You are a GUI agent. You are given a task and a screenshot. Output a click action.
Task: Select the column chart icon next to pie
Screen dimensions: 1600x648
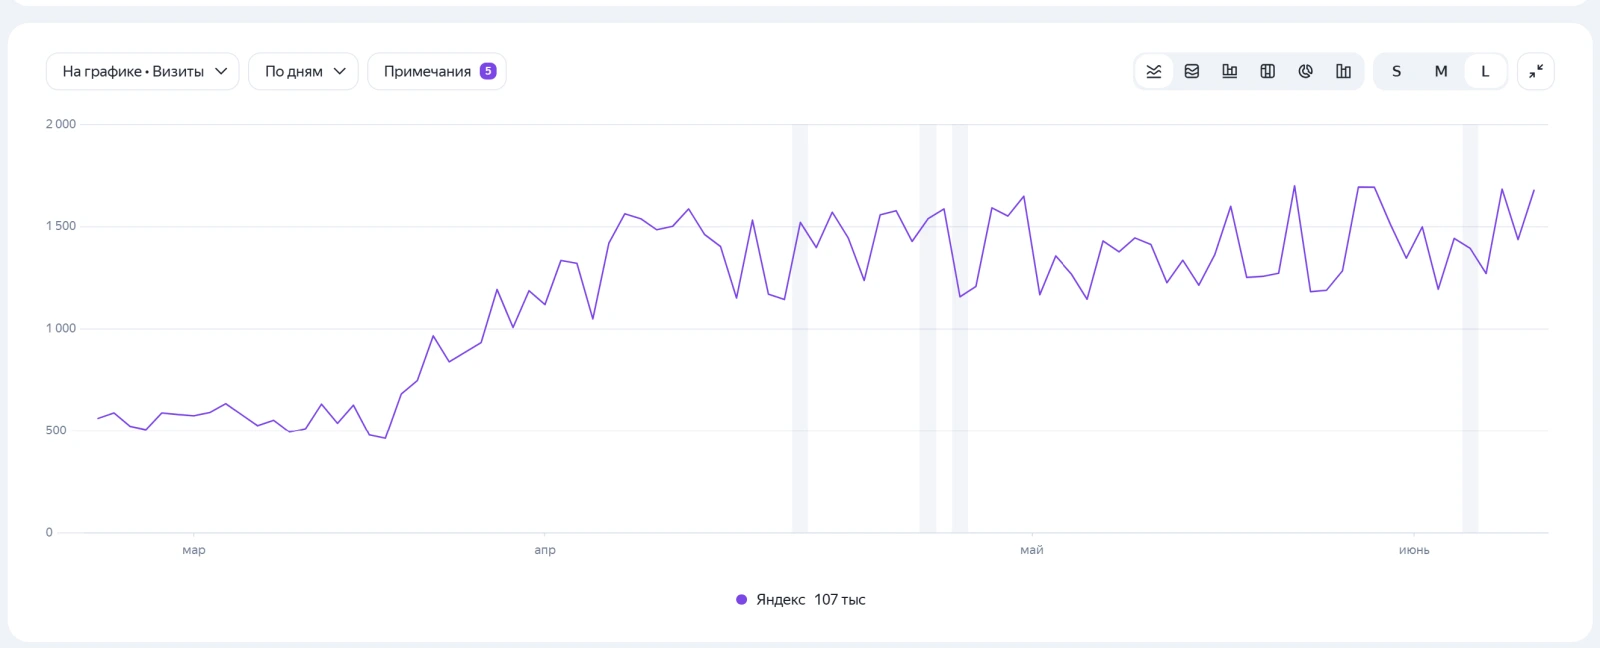click(x=1344, y=71)
